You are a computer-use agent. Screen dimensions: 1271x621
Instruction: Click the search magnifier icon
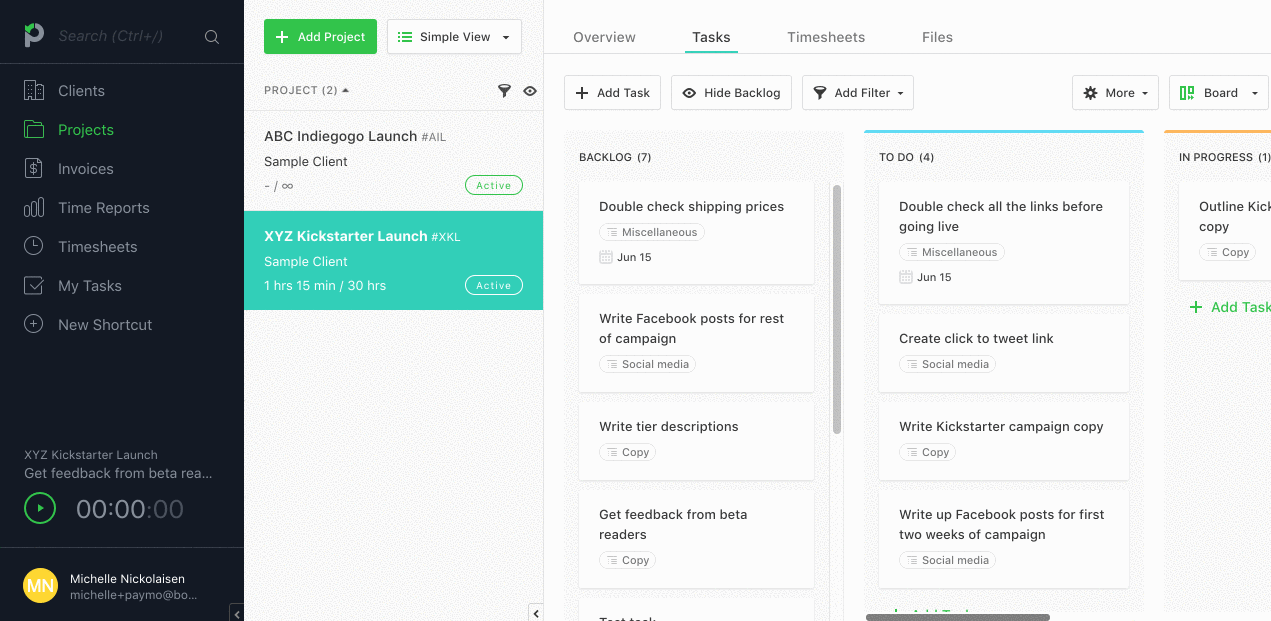(212, 37)
